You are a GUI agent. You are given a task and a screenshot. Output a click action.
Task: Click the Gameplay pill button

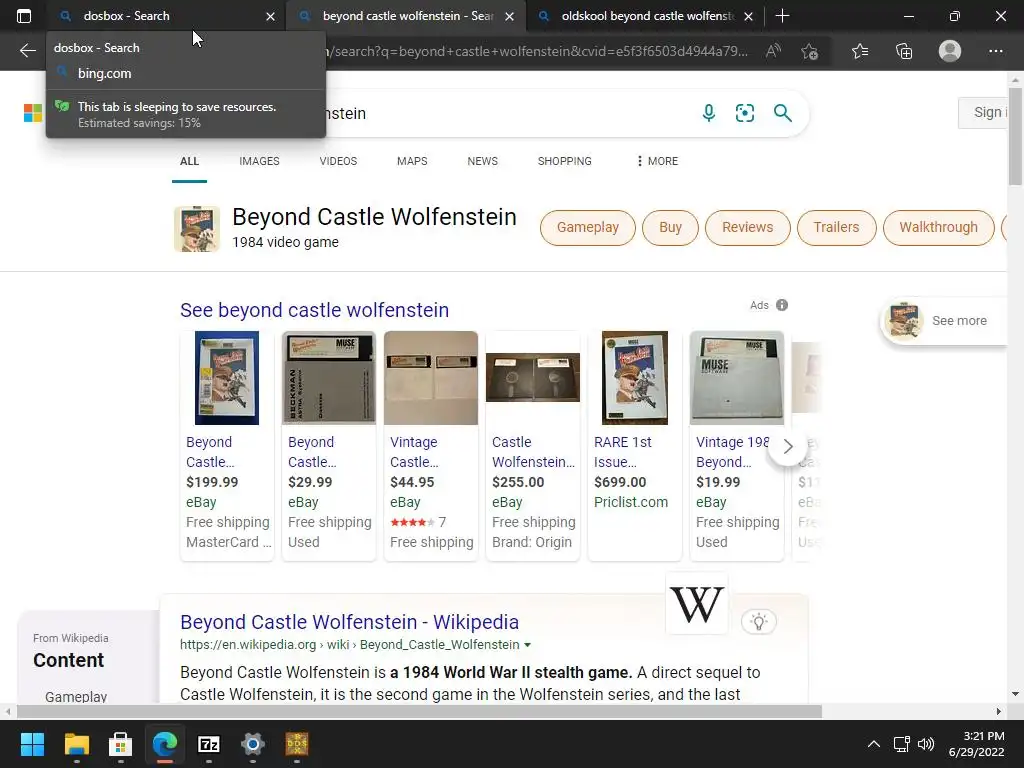point(588,227)
